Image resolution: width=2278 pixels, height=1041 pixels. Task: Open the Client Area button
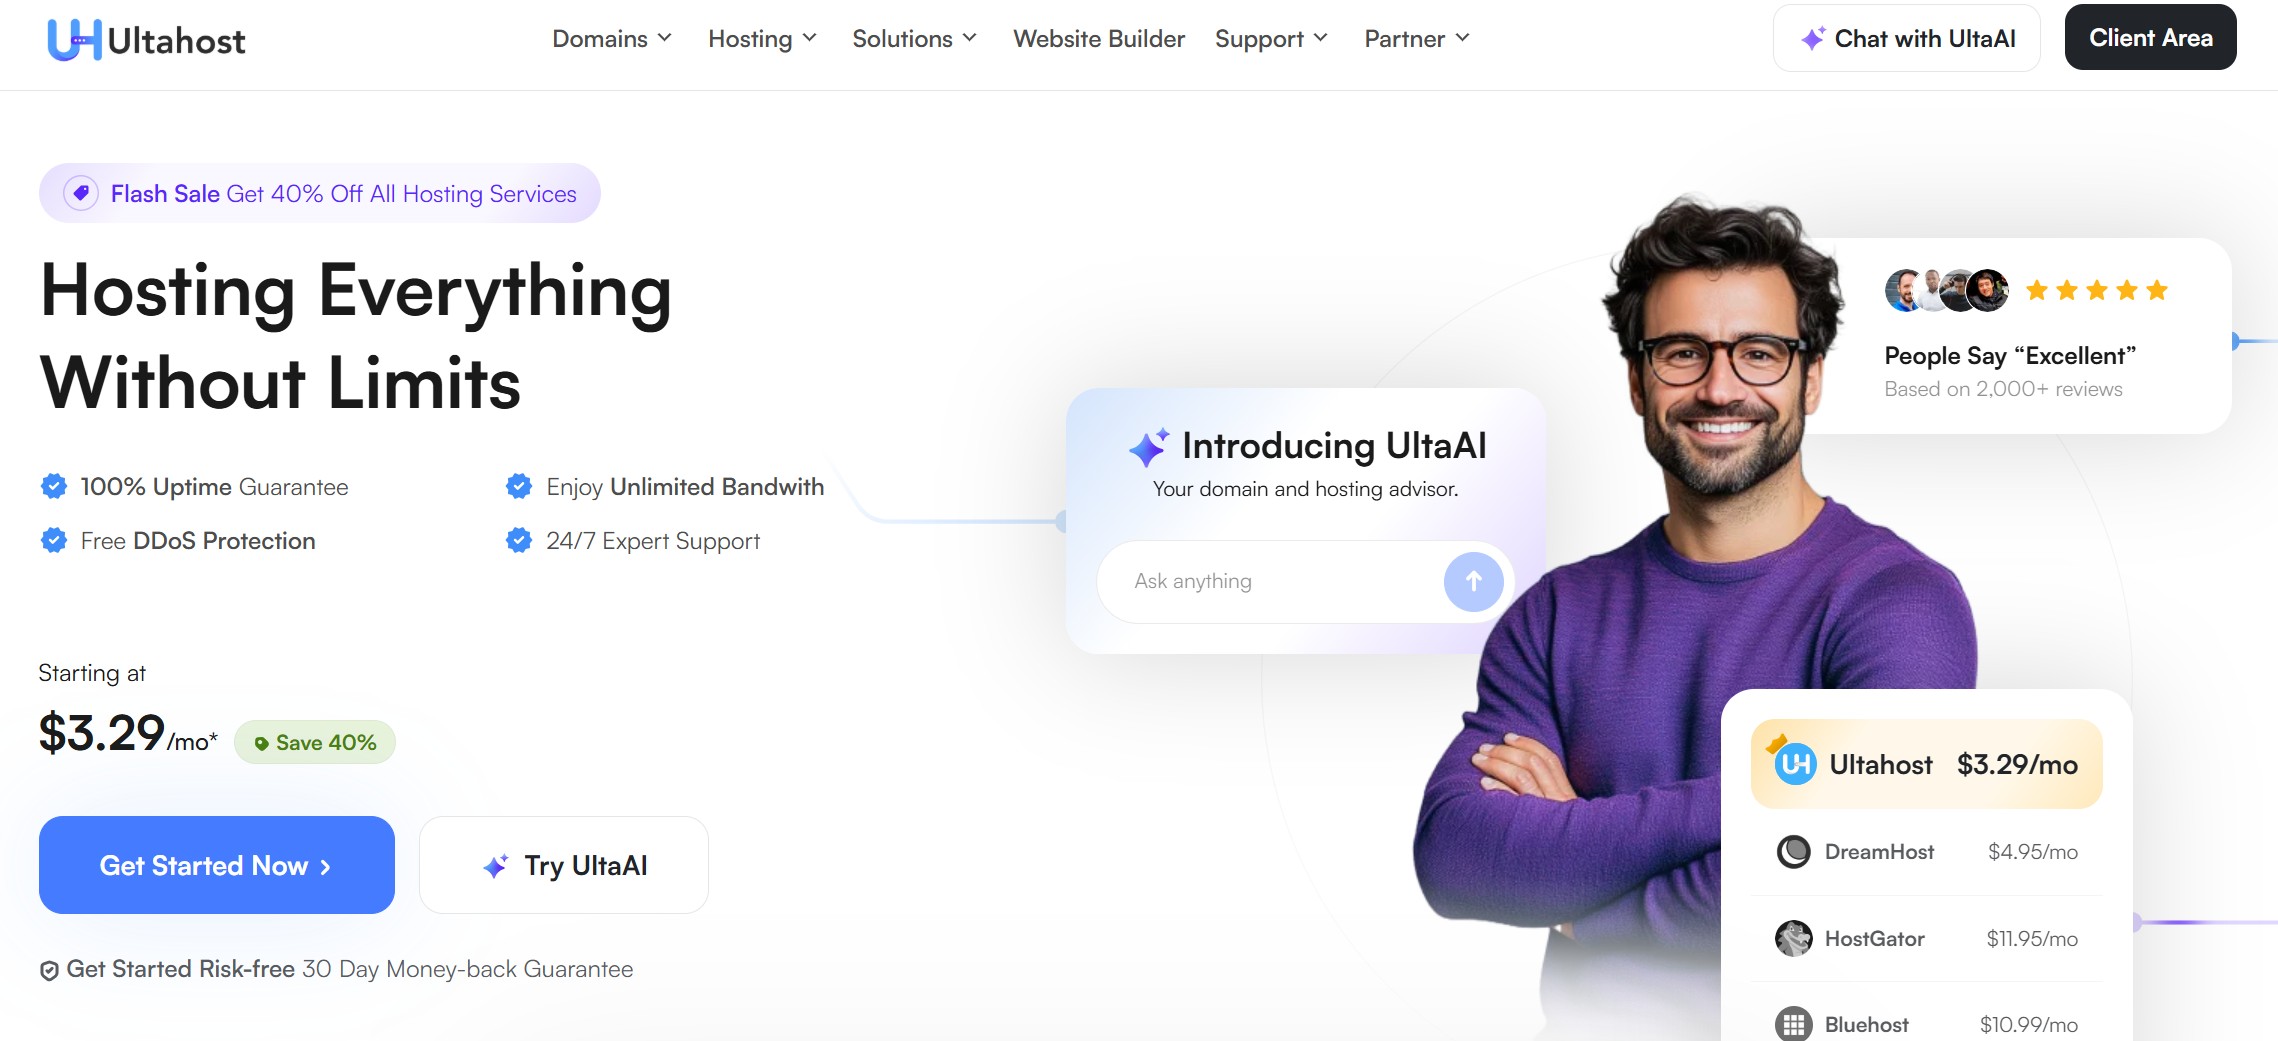[x=2150, y=38]
